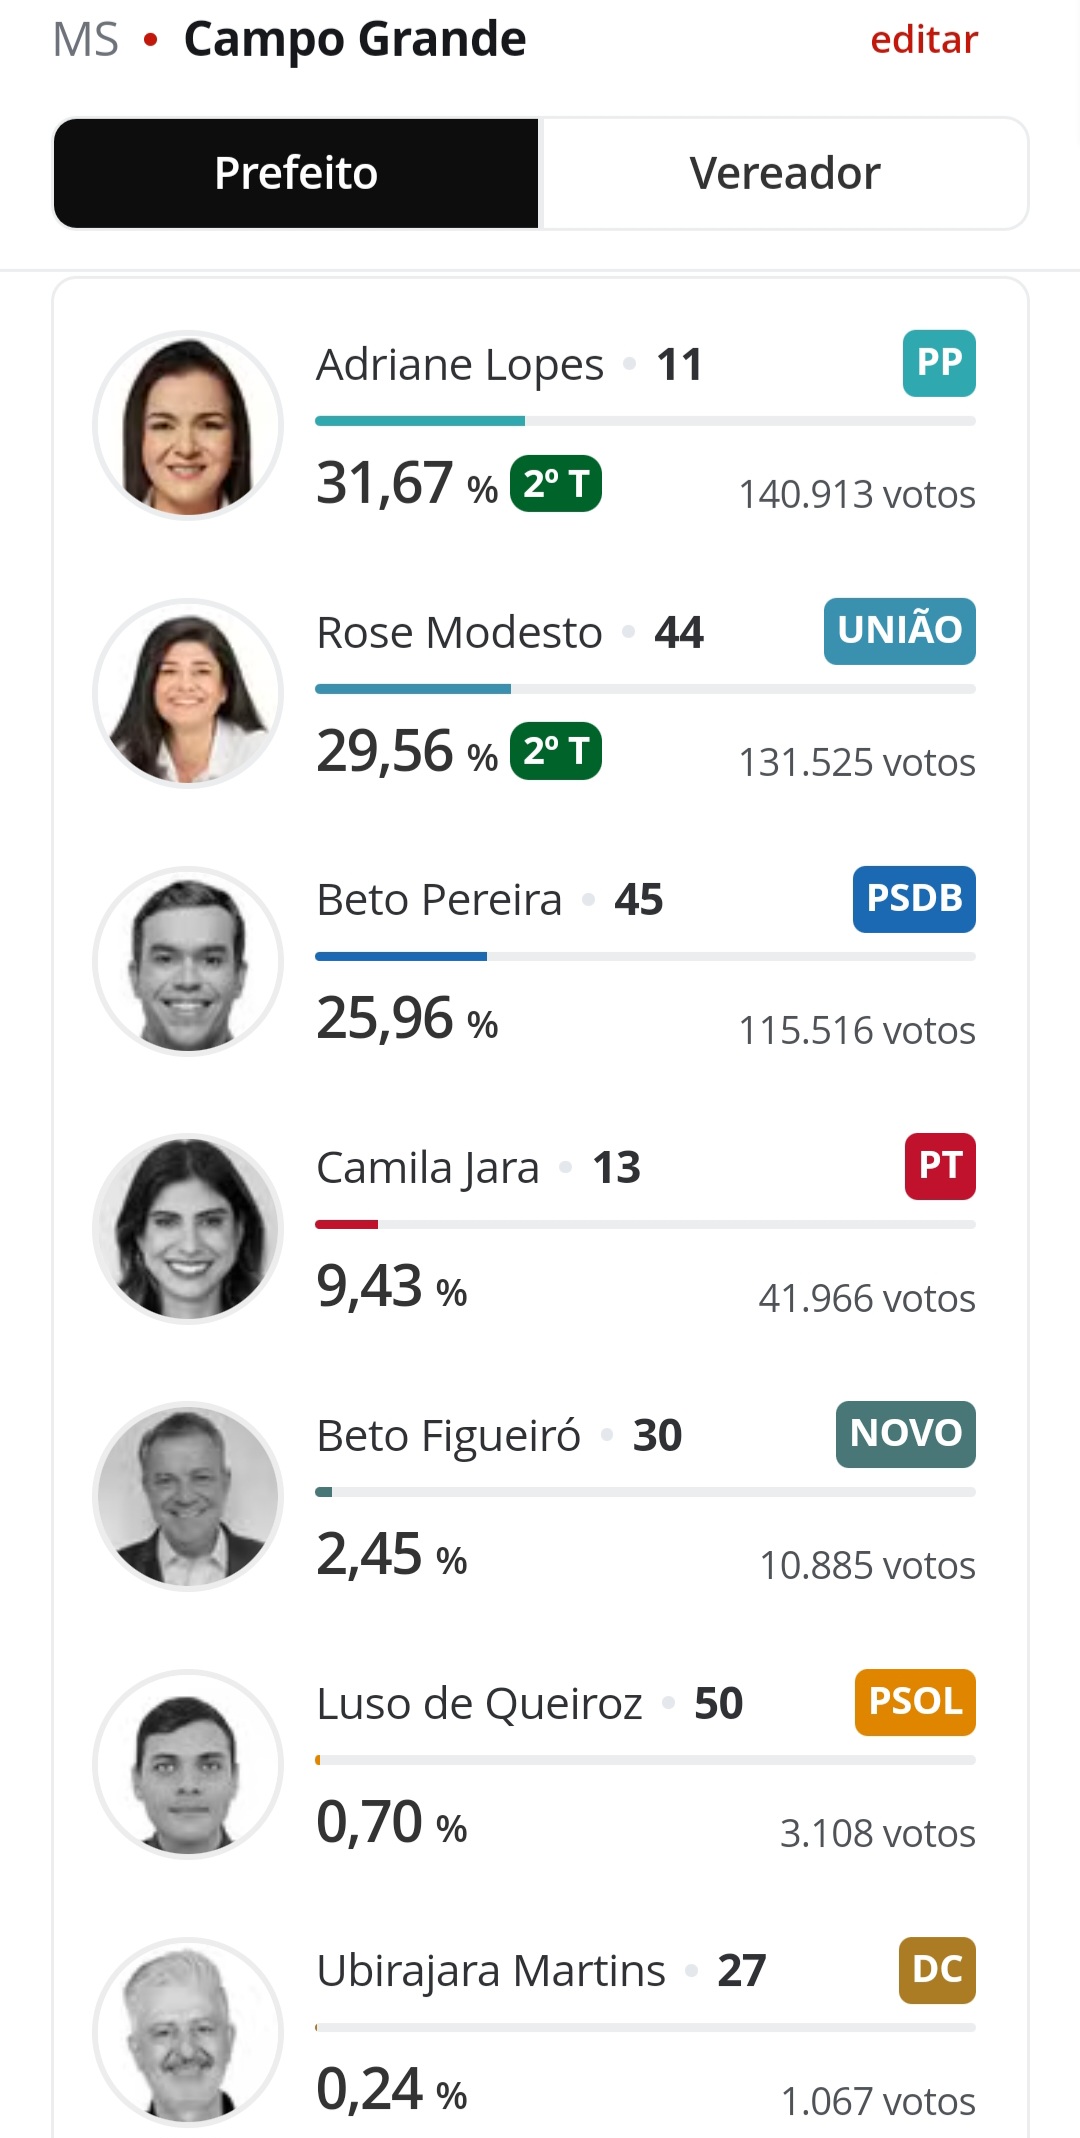Tap the red PT party badge
Screen dimensions: 1080x2138
tap(940, 1166)
